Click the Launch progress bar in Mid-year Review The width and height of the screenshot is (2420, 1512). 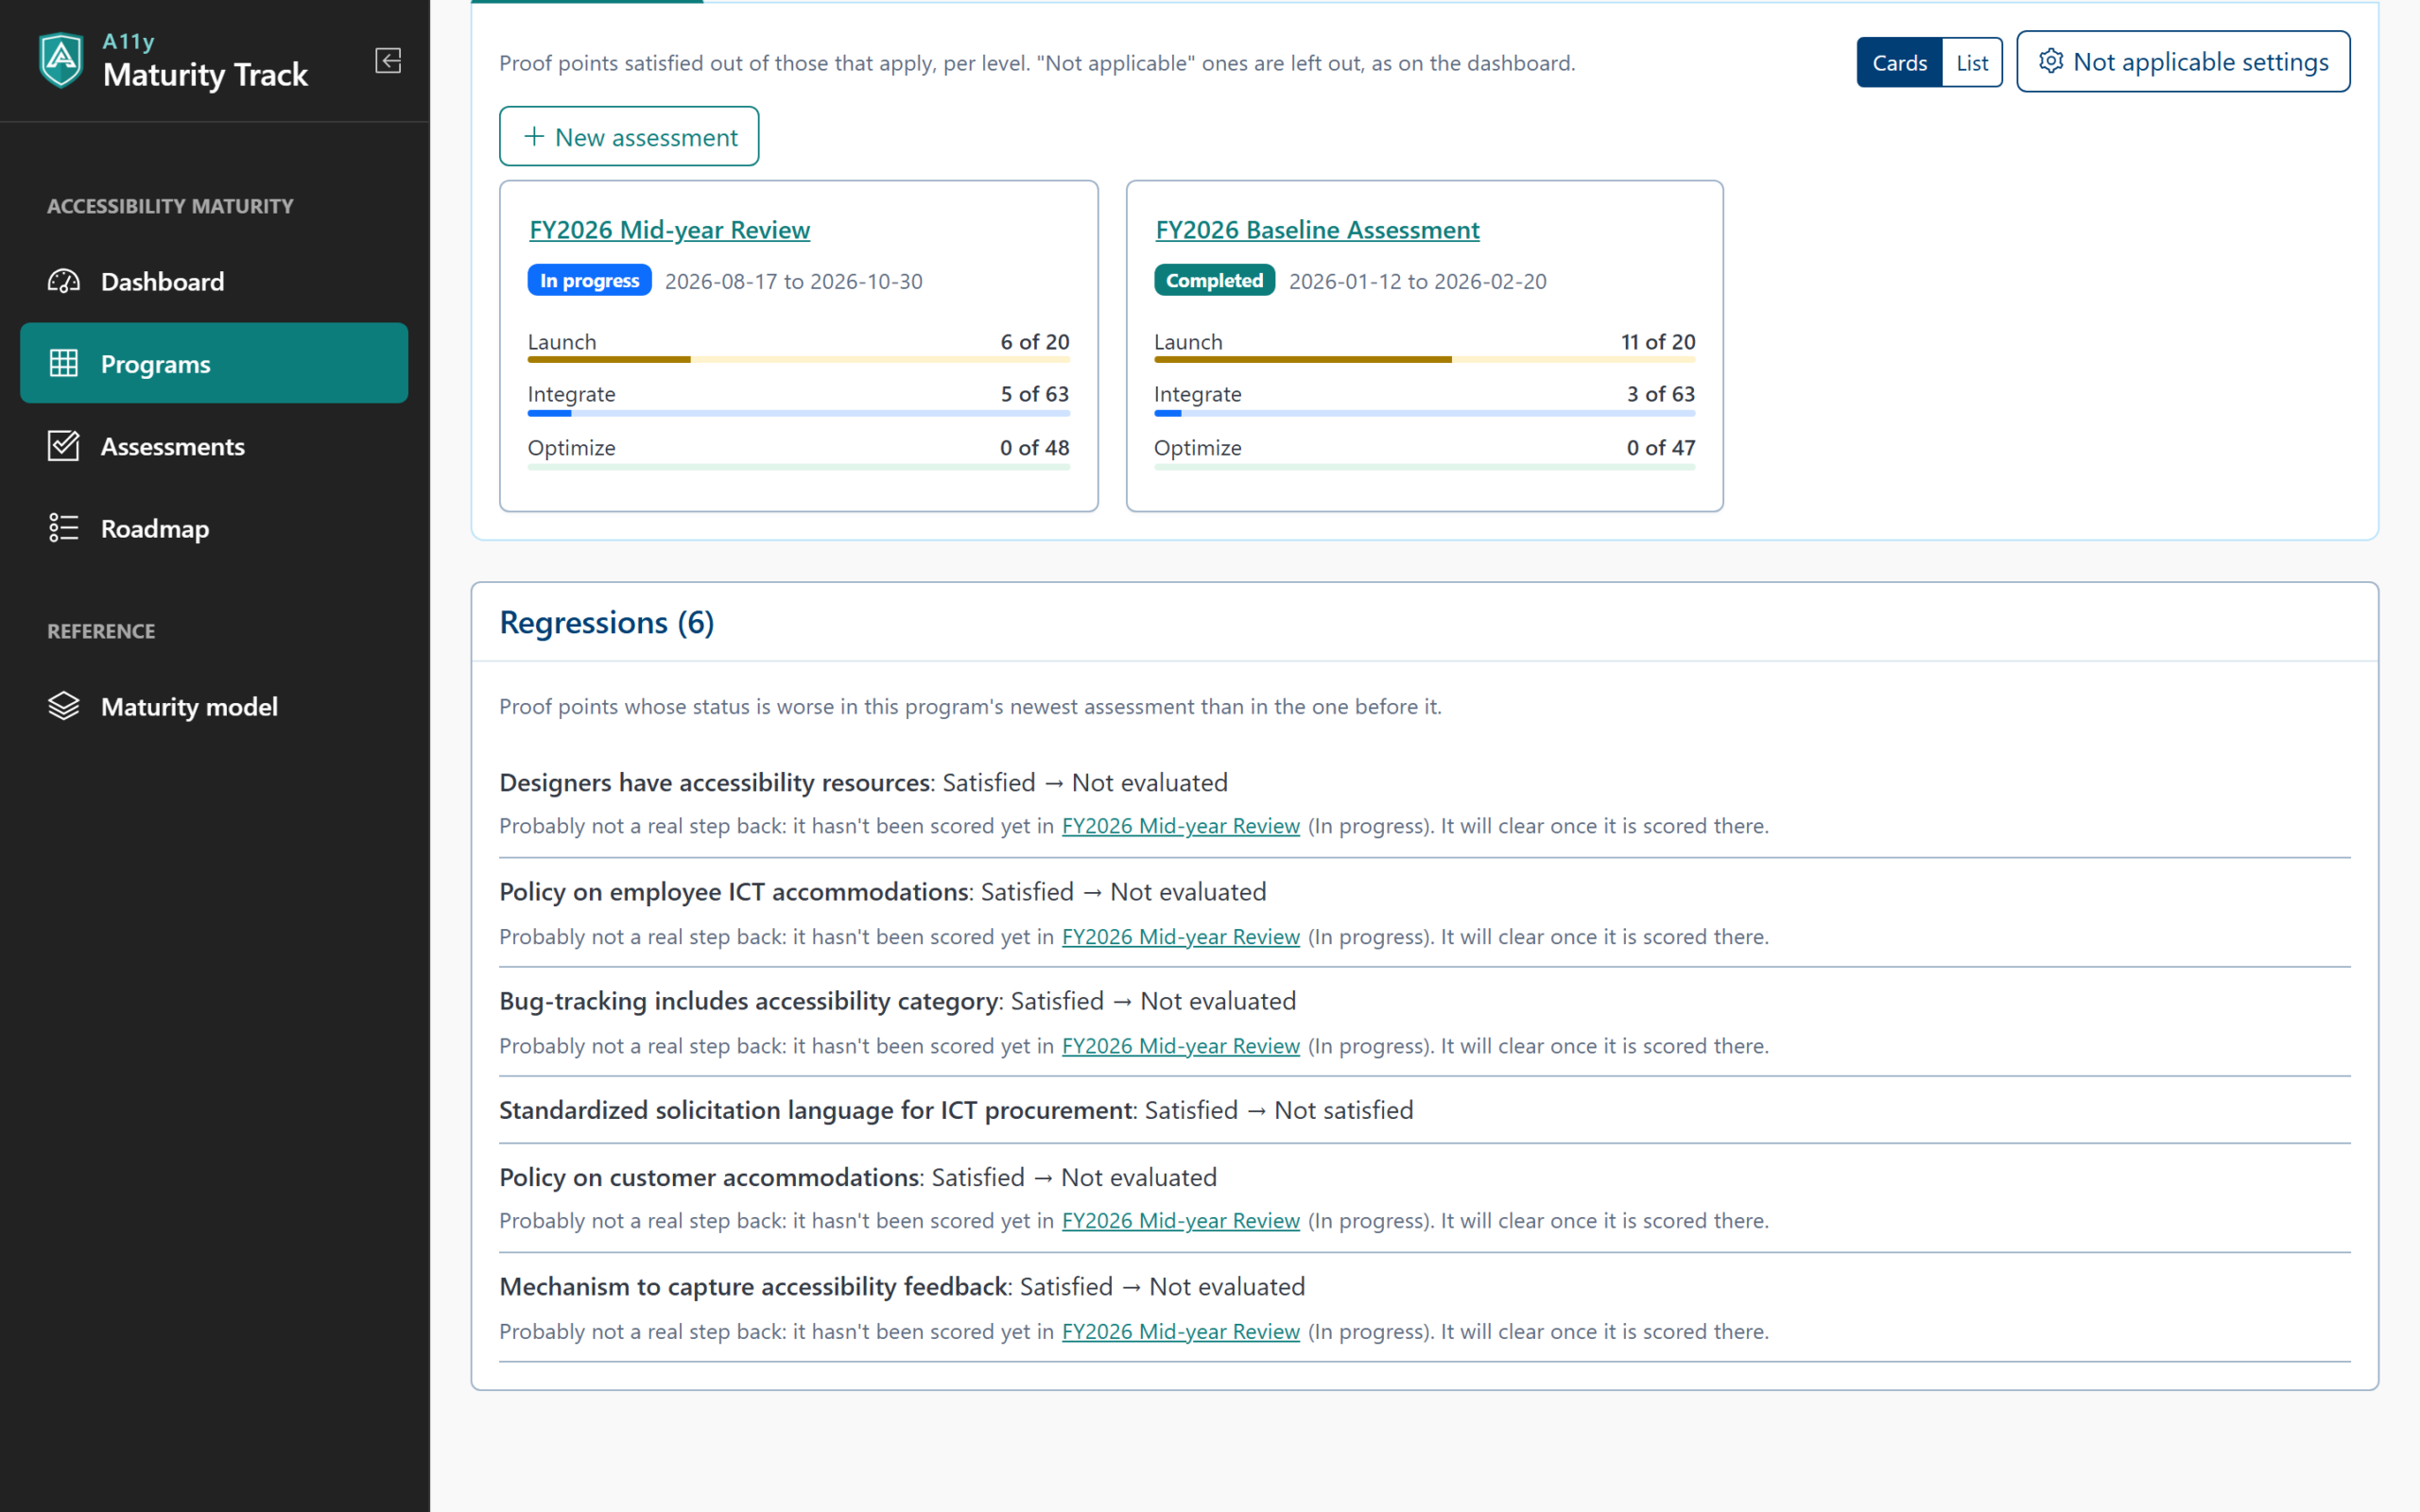click(798, 359)
